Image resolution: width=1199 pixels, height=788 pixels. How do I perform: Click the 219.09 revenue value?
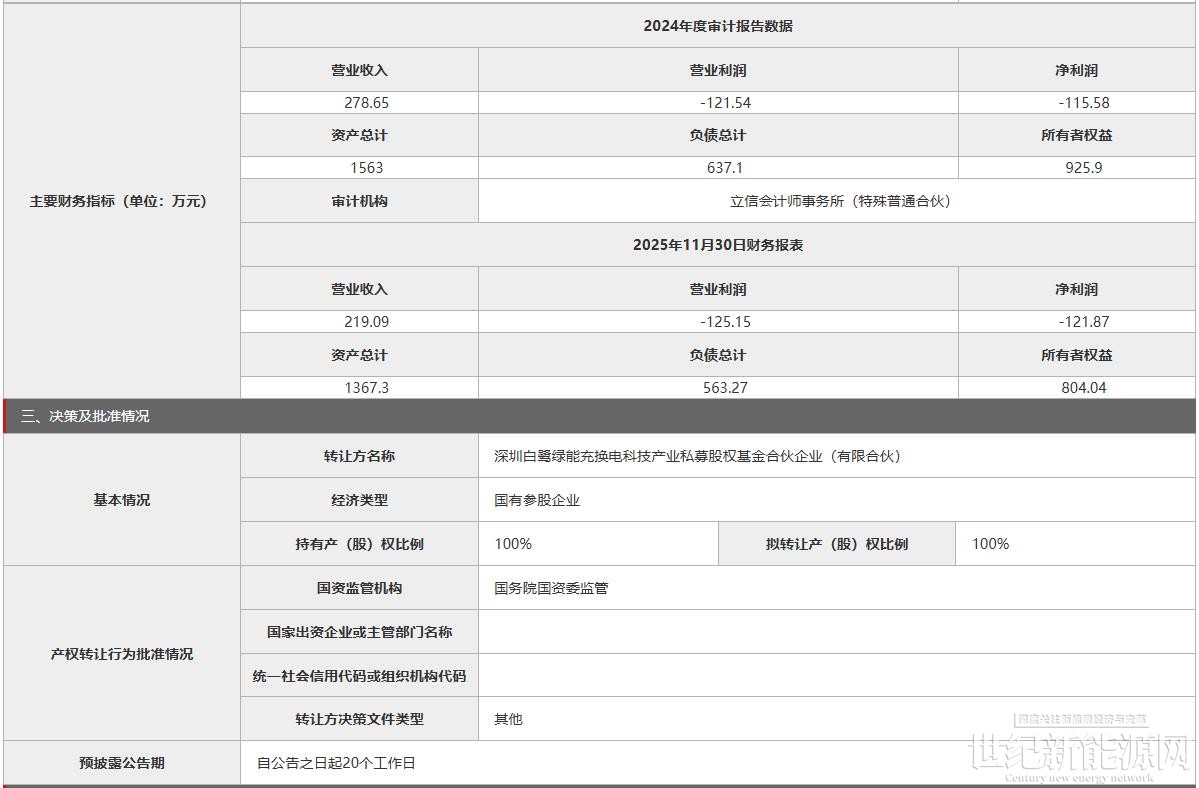[x=364, y=322]
